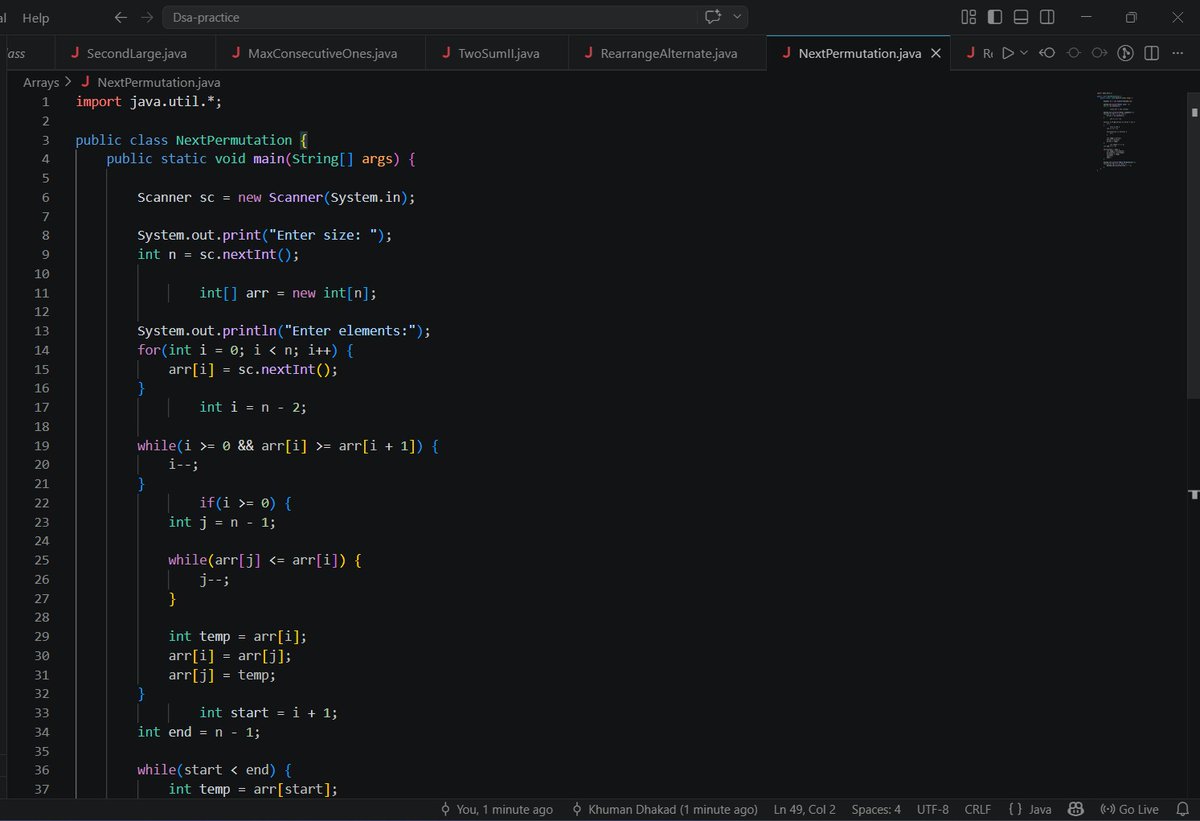1200x821 pixels.
Task: Open the Dsa-practice command center search
Action: point(429,17)
